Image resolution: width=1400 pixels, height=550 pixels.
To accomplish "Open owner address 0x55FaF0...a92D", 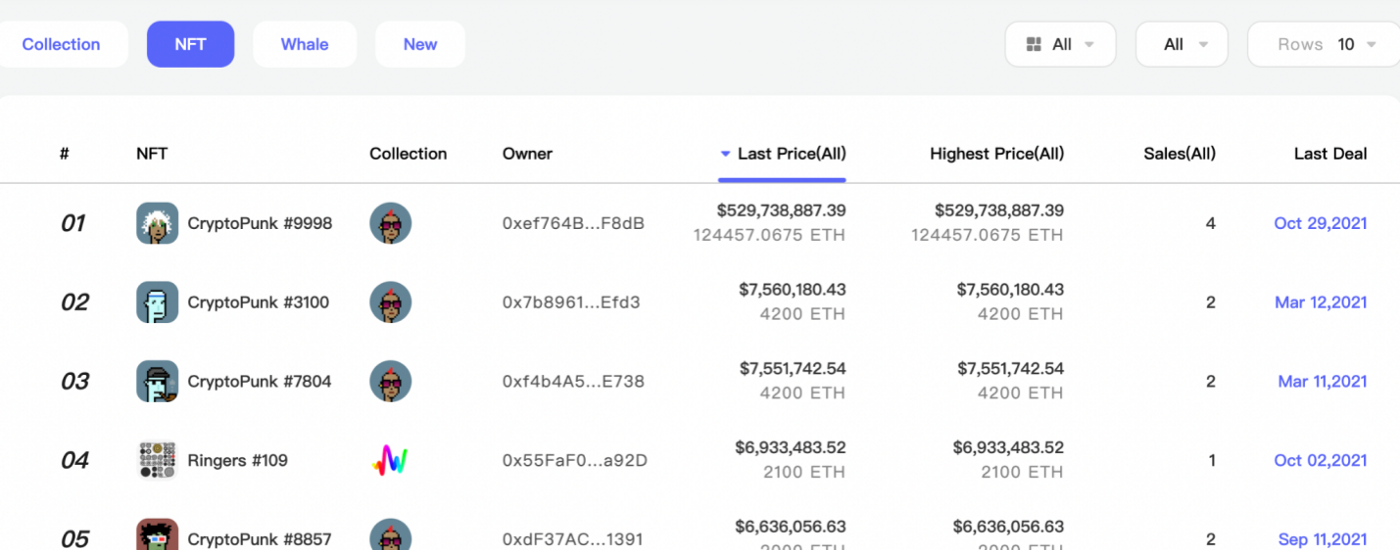I will pos(575,460).
